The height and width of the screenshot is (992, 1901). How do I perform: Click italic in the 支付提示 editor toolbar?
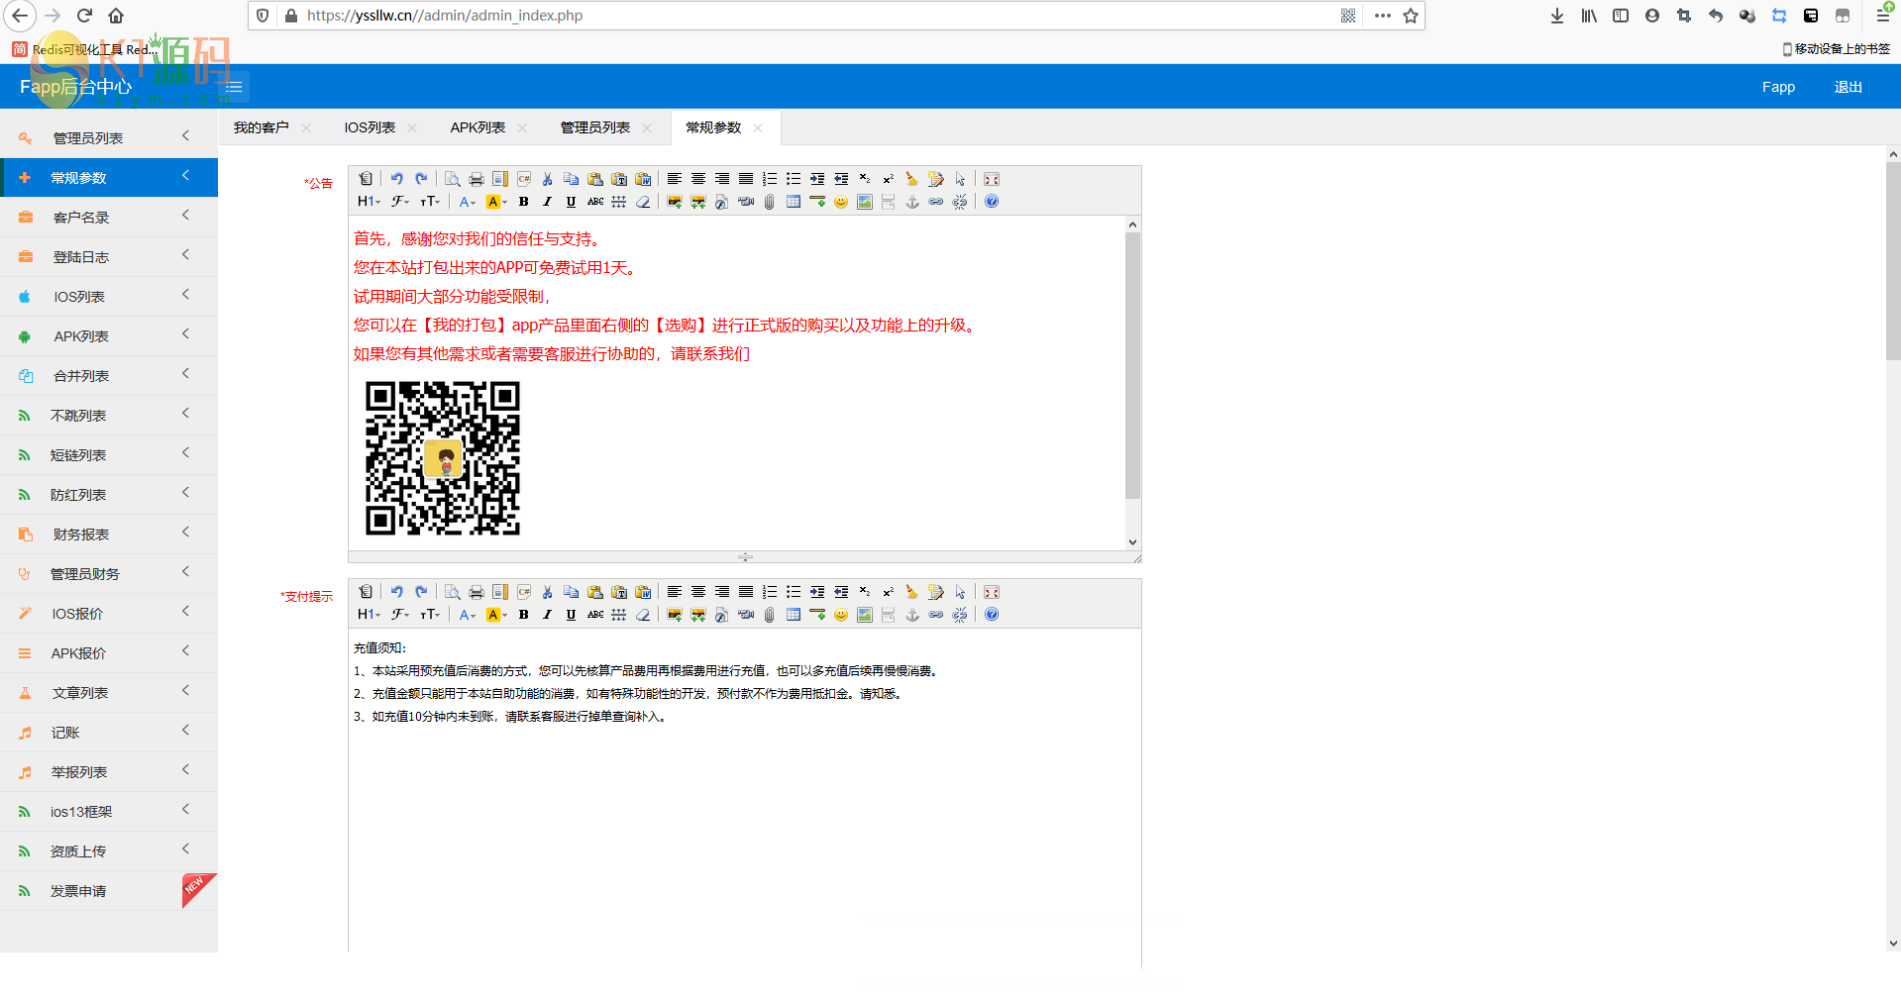pyautogui.click(x=547, y=615)
